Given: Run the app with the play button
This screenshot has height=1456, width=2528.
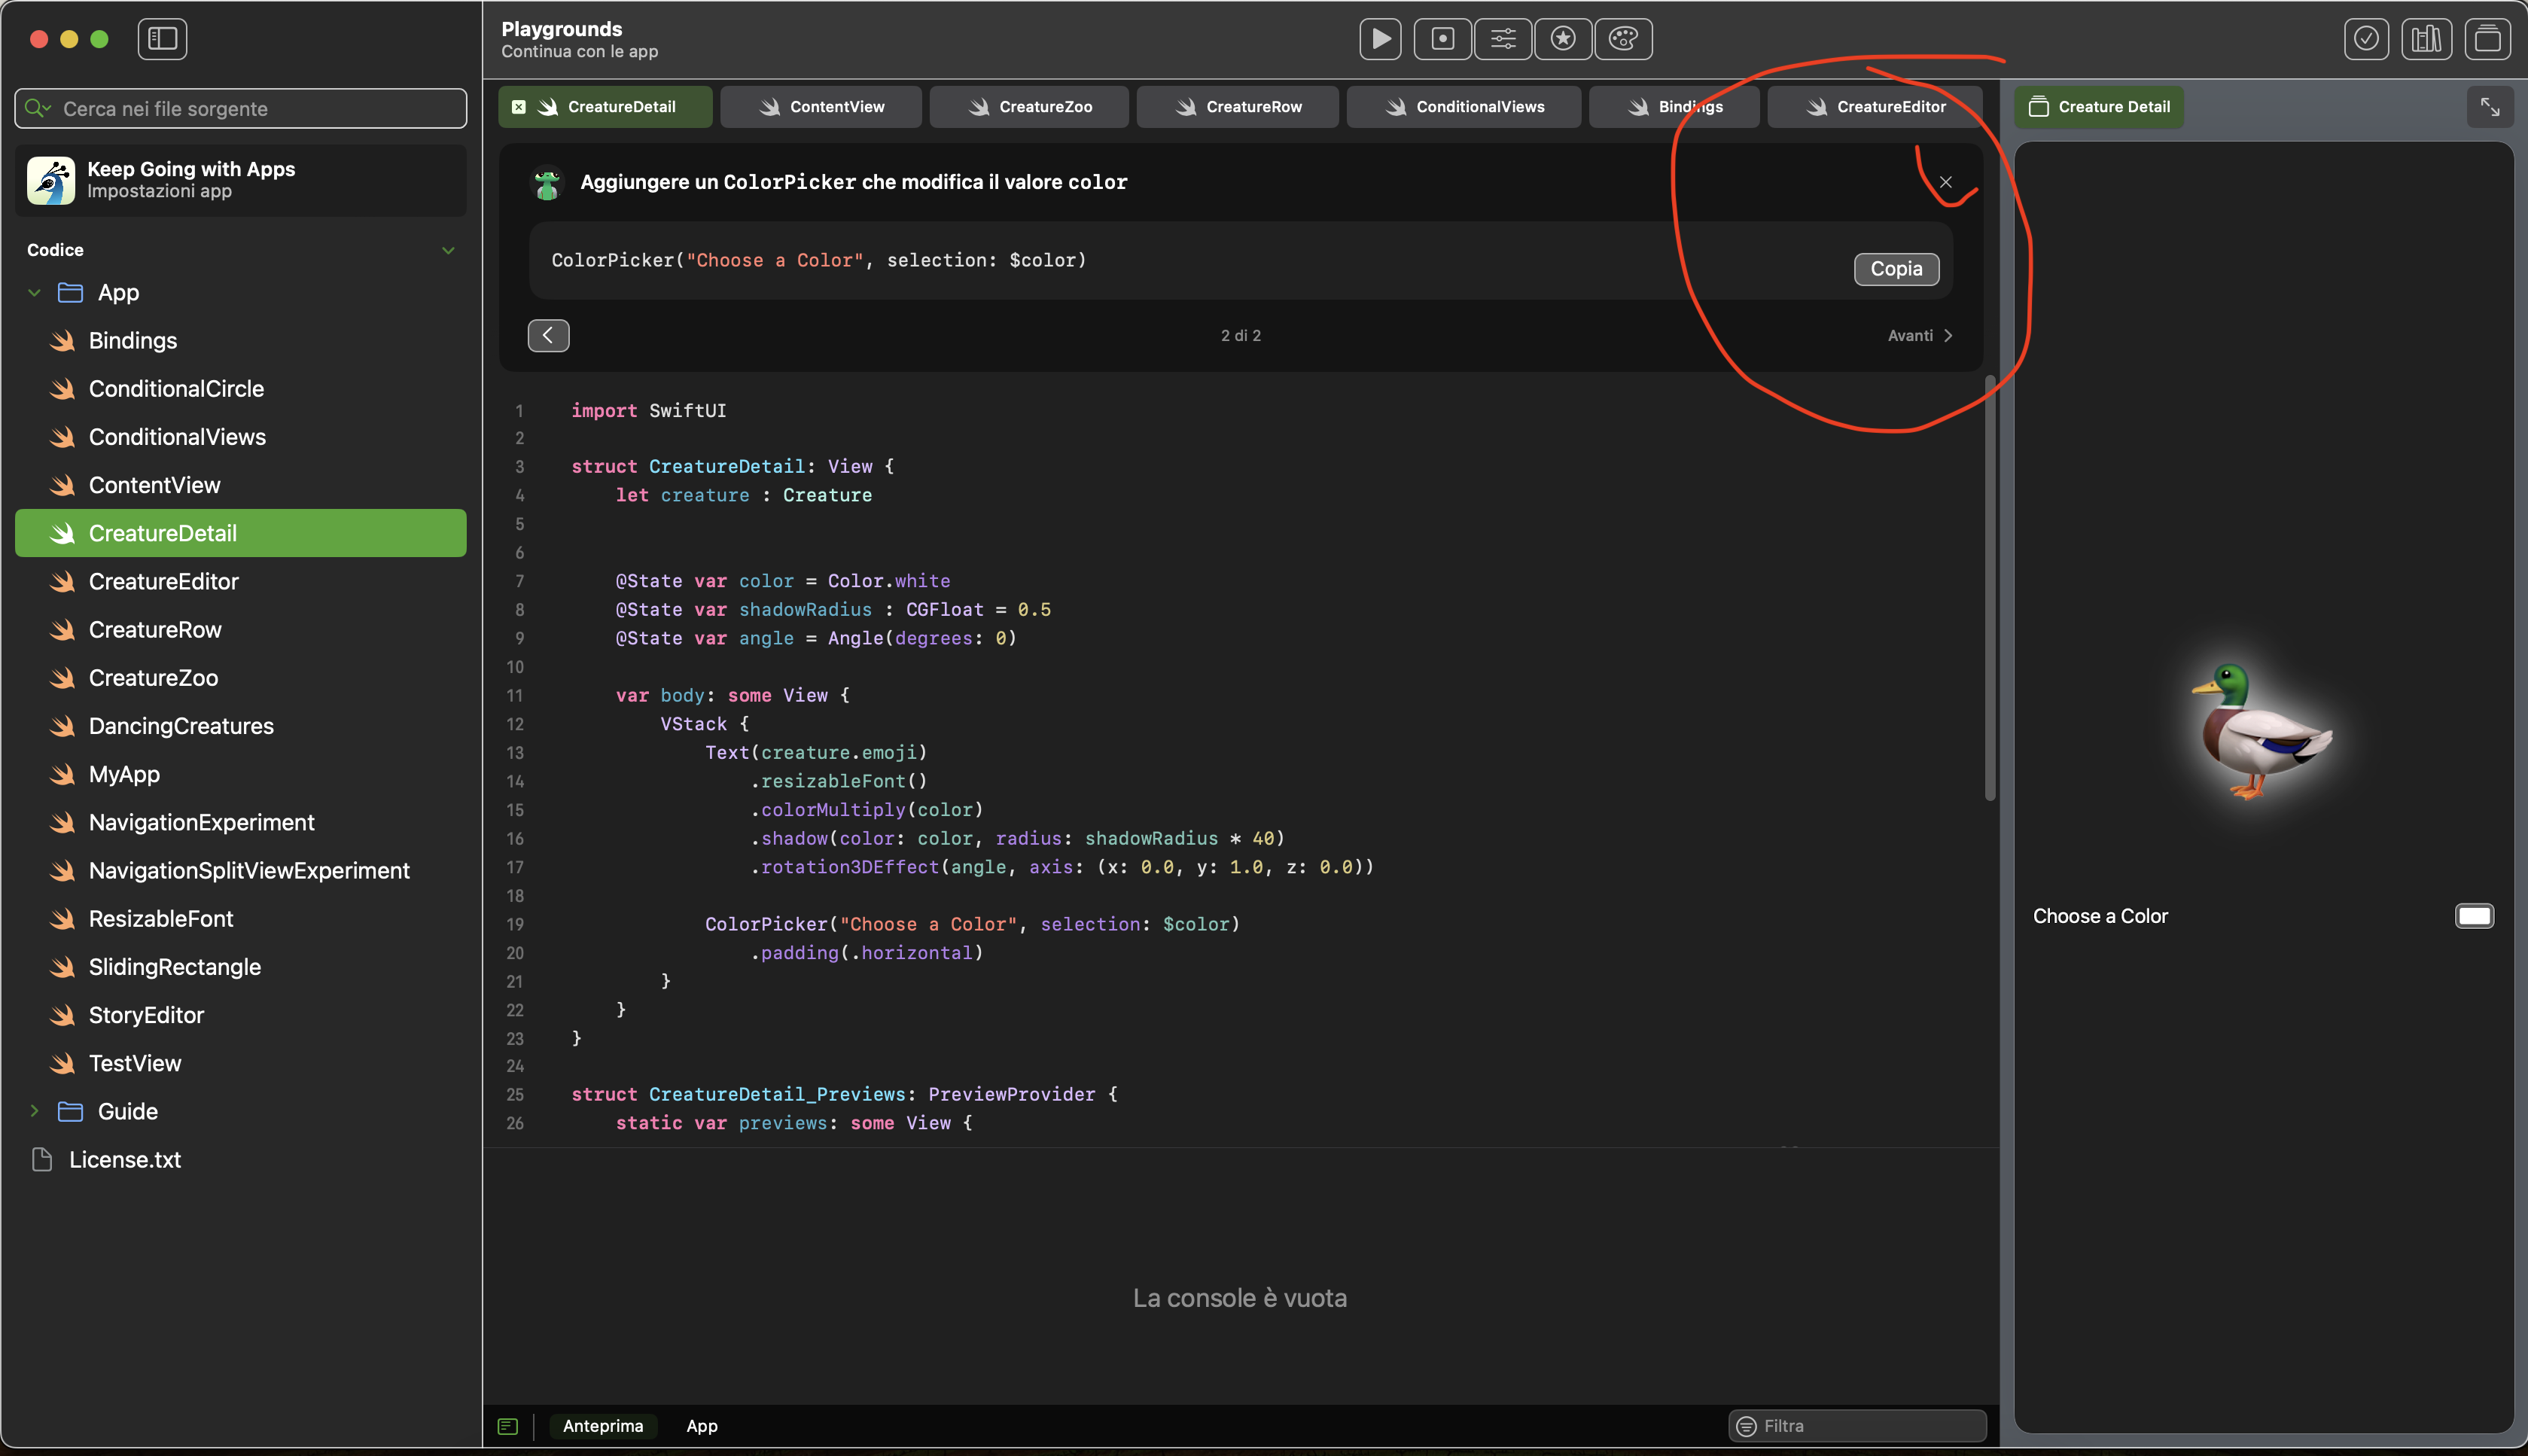Looking at the screenshot, I should (x=1380, y=39).
